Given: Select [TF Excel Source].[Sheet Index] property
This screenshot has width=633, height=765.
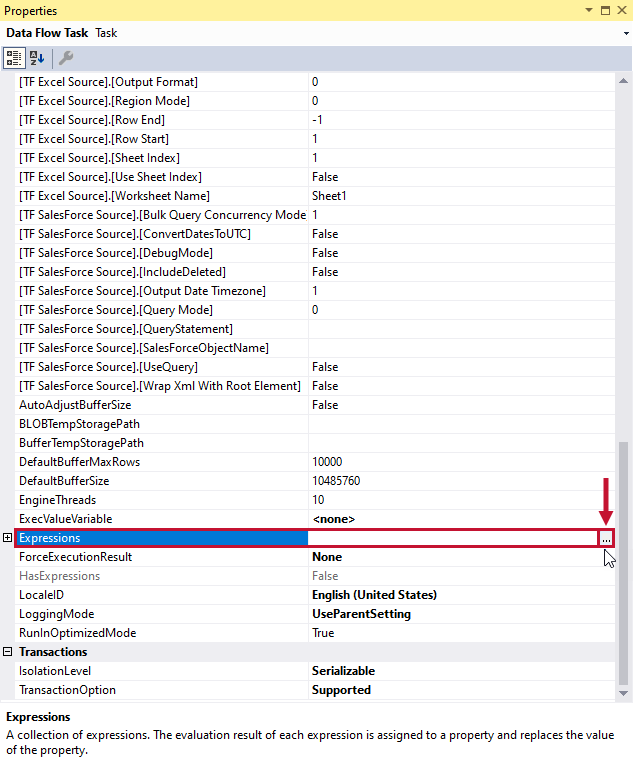Looking at the screenshot, I should [x=99, y=158].
